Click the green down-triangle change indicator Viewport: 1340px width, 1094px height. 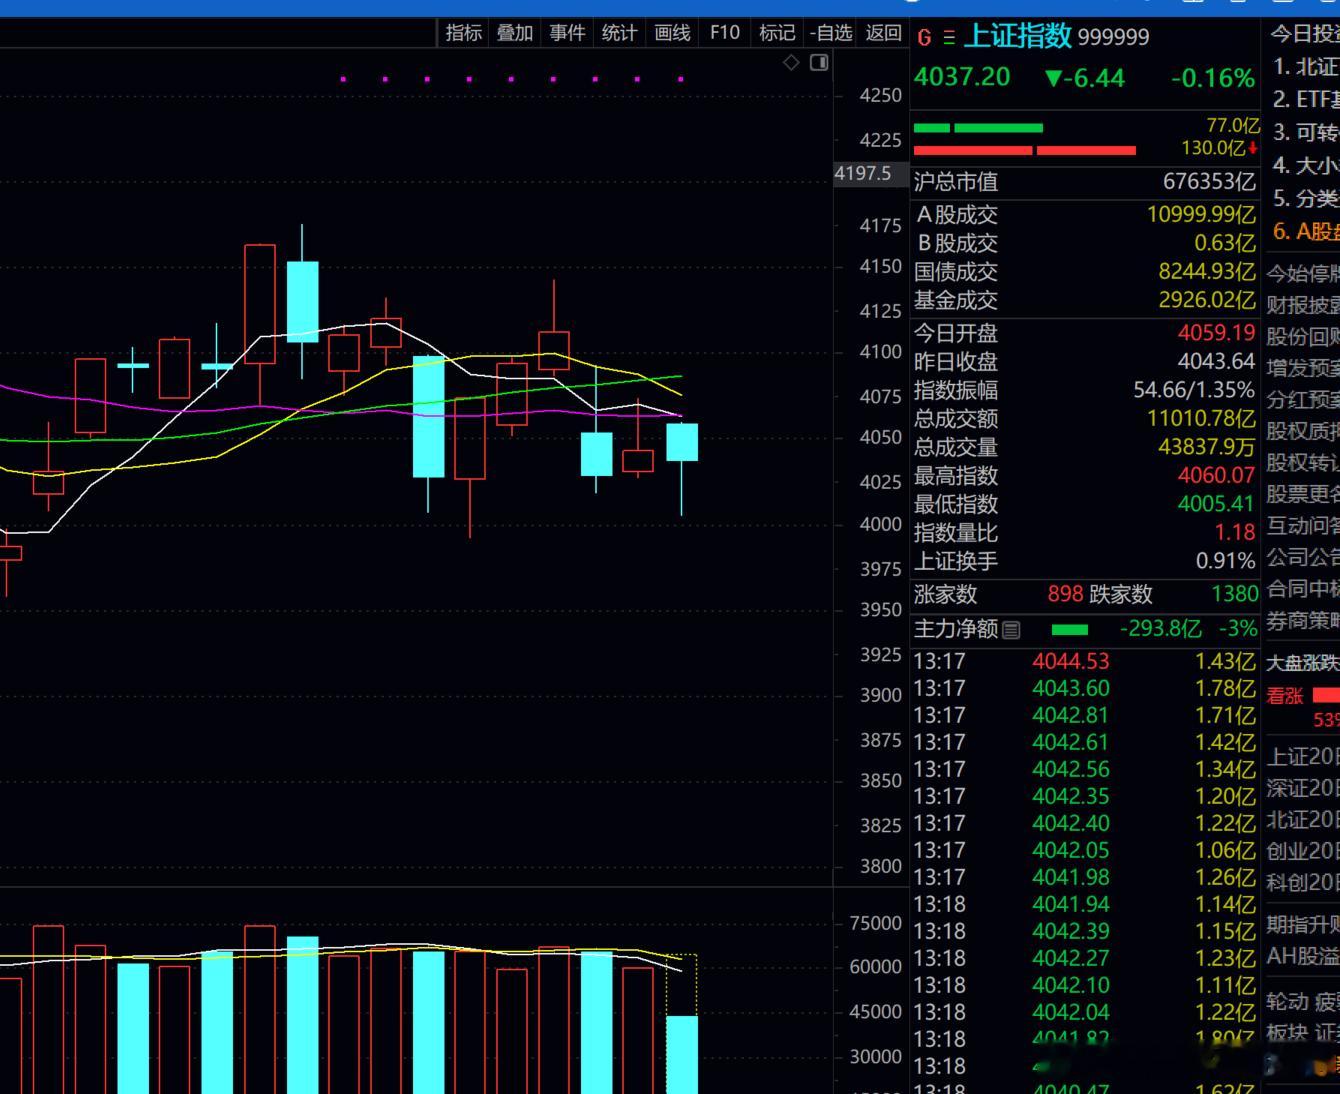(1053, 78)
